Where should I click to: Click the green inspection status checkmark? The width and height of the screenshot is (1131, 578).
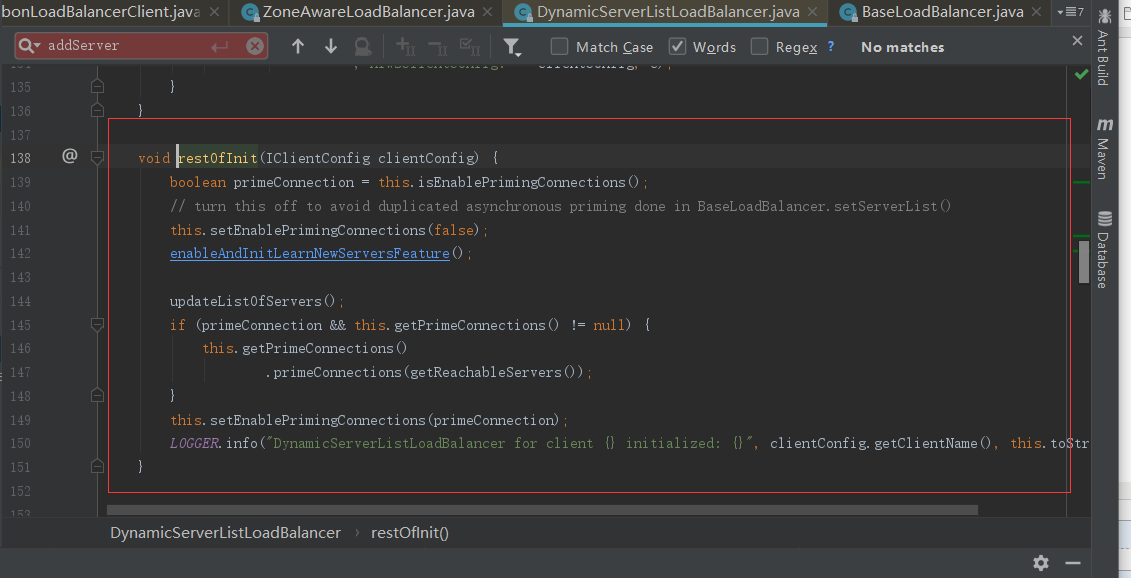click(1081, 74)
